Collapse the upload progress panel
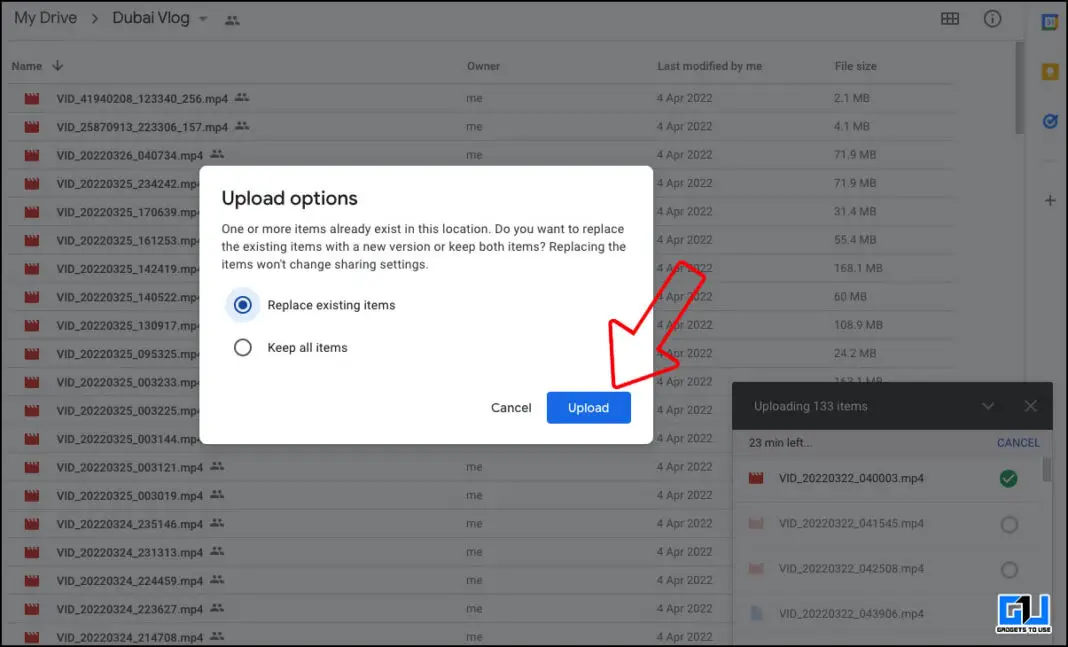1068x647 pixels. pos(988,405)
